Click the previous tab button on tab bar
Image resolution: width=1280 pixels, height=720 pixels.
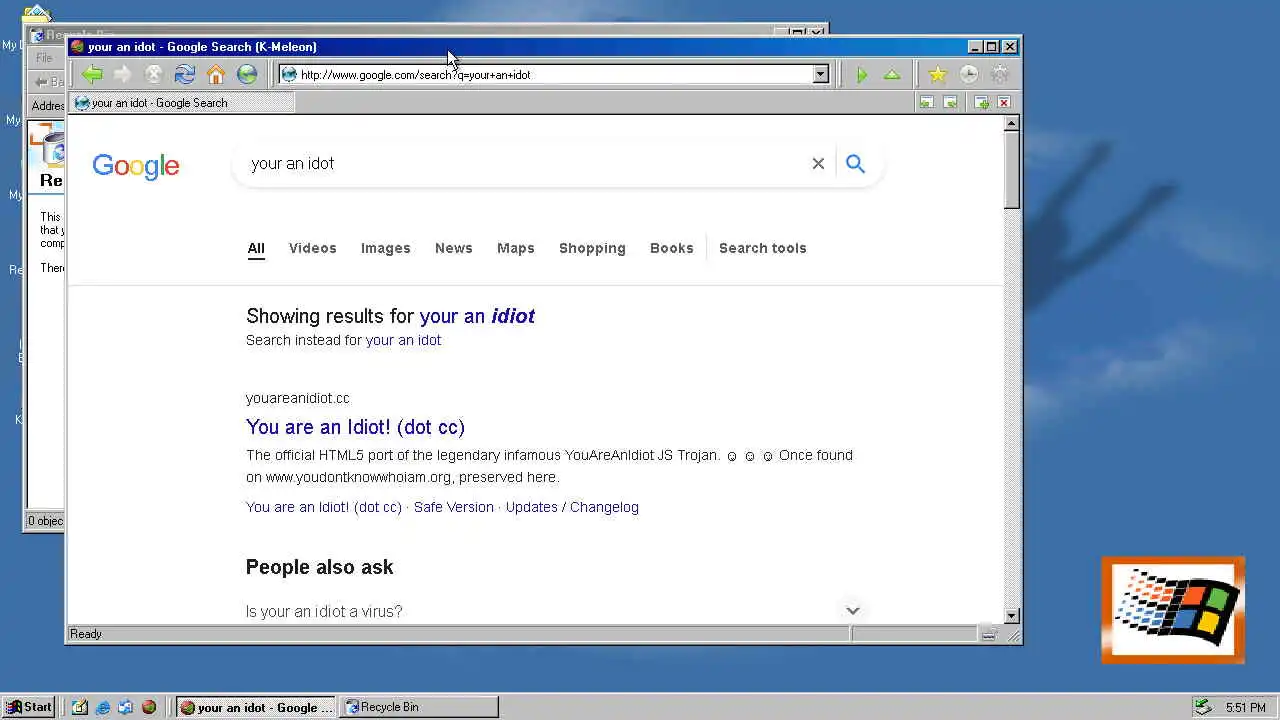pyautogui.click(x=926, y=102)
